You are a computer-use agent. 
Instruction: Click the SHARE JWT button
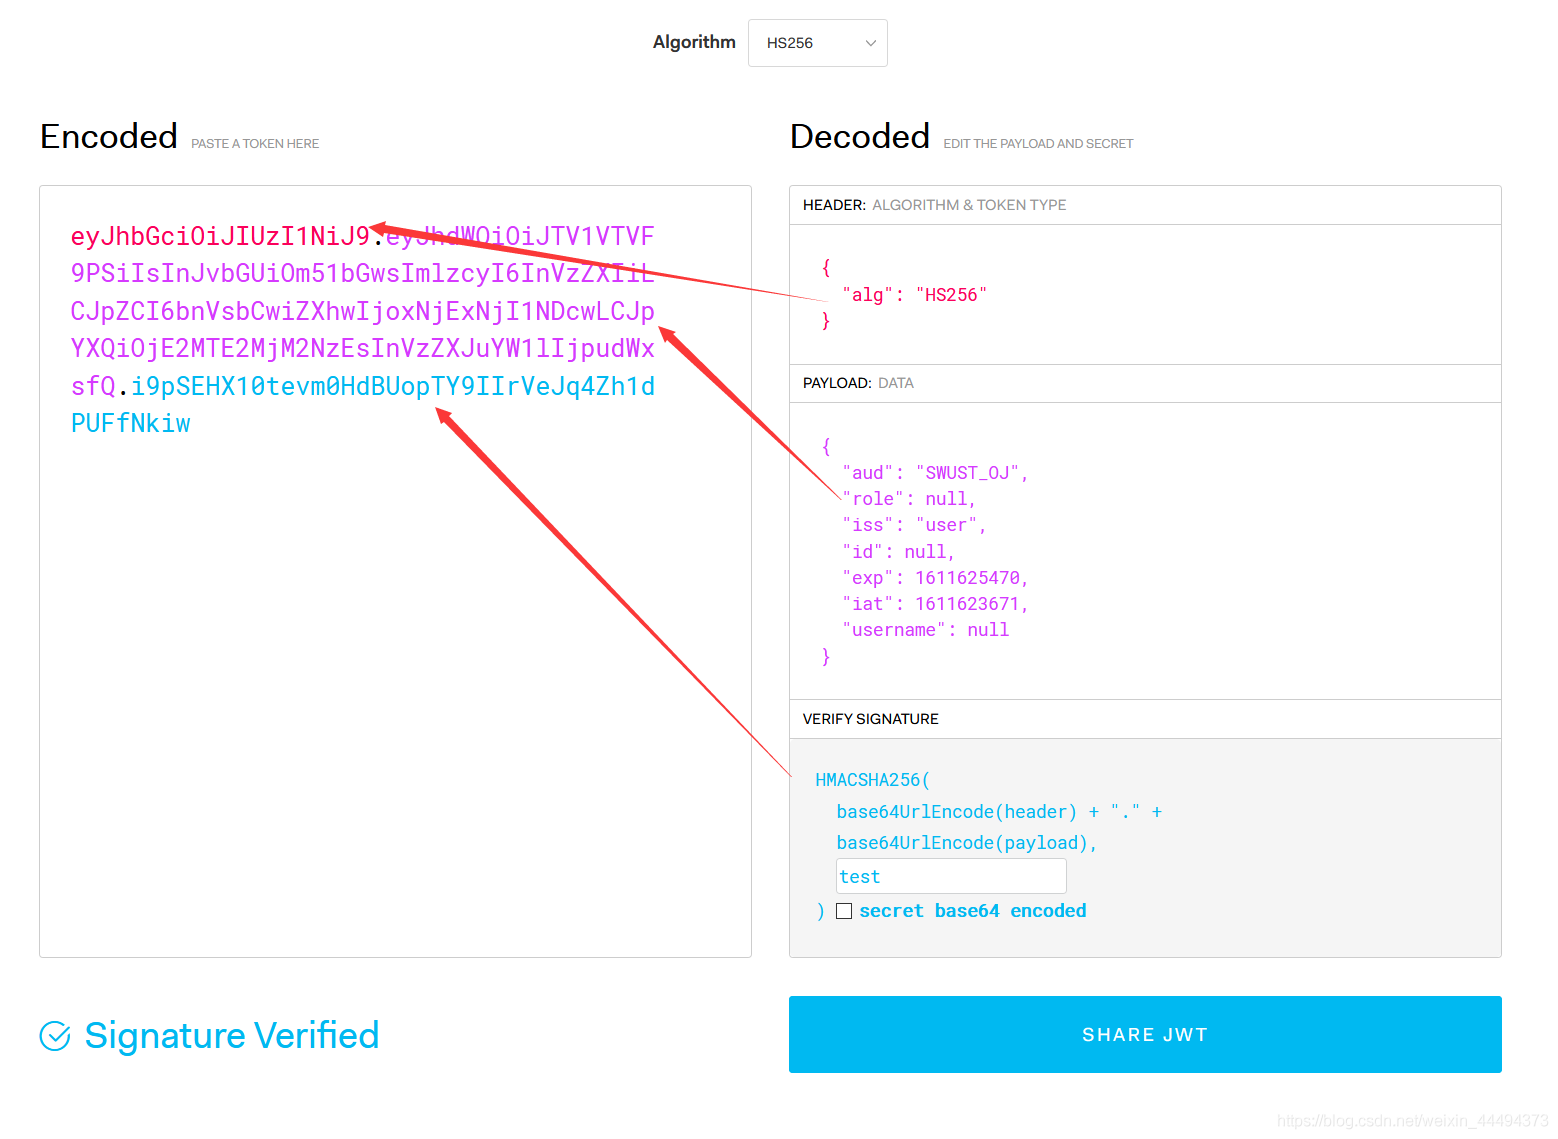click(1145, 1034)
